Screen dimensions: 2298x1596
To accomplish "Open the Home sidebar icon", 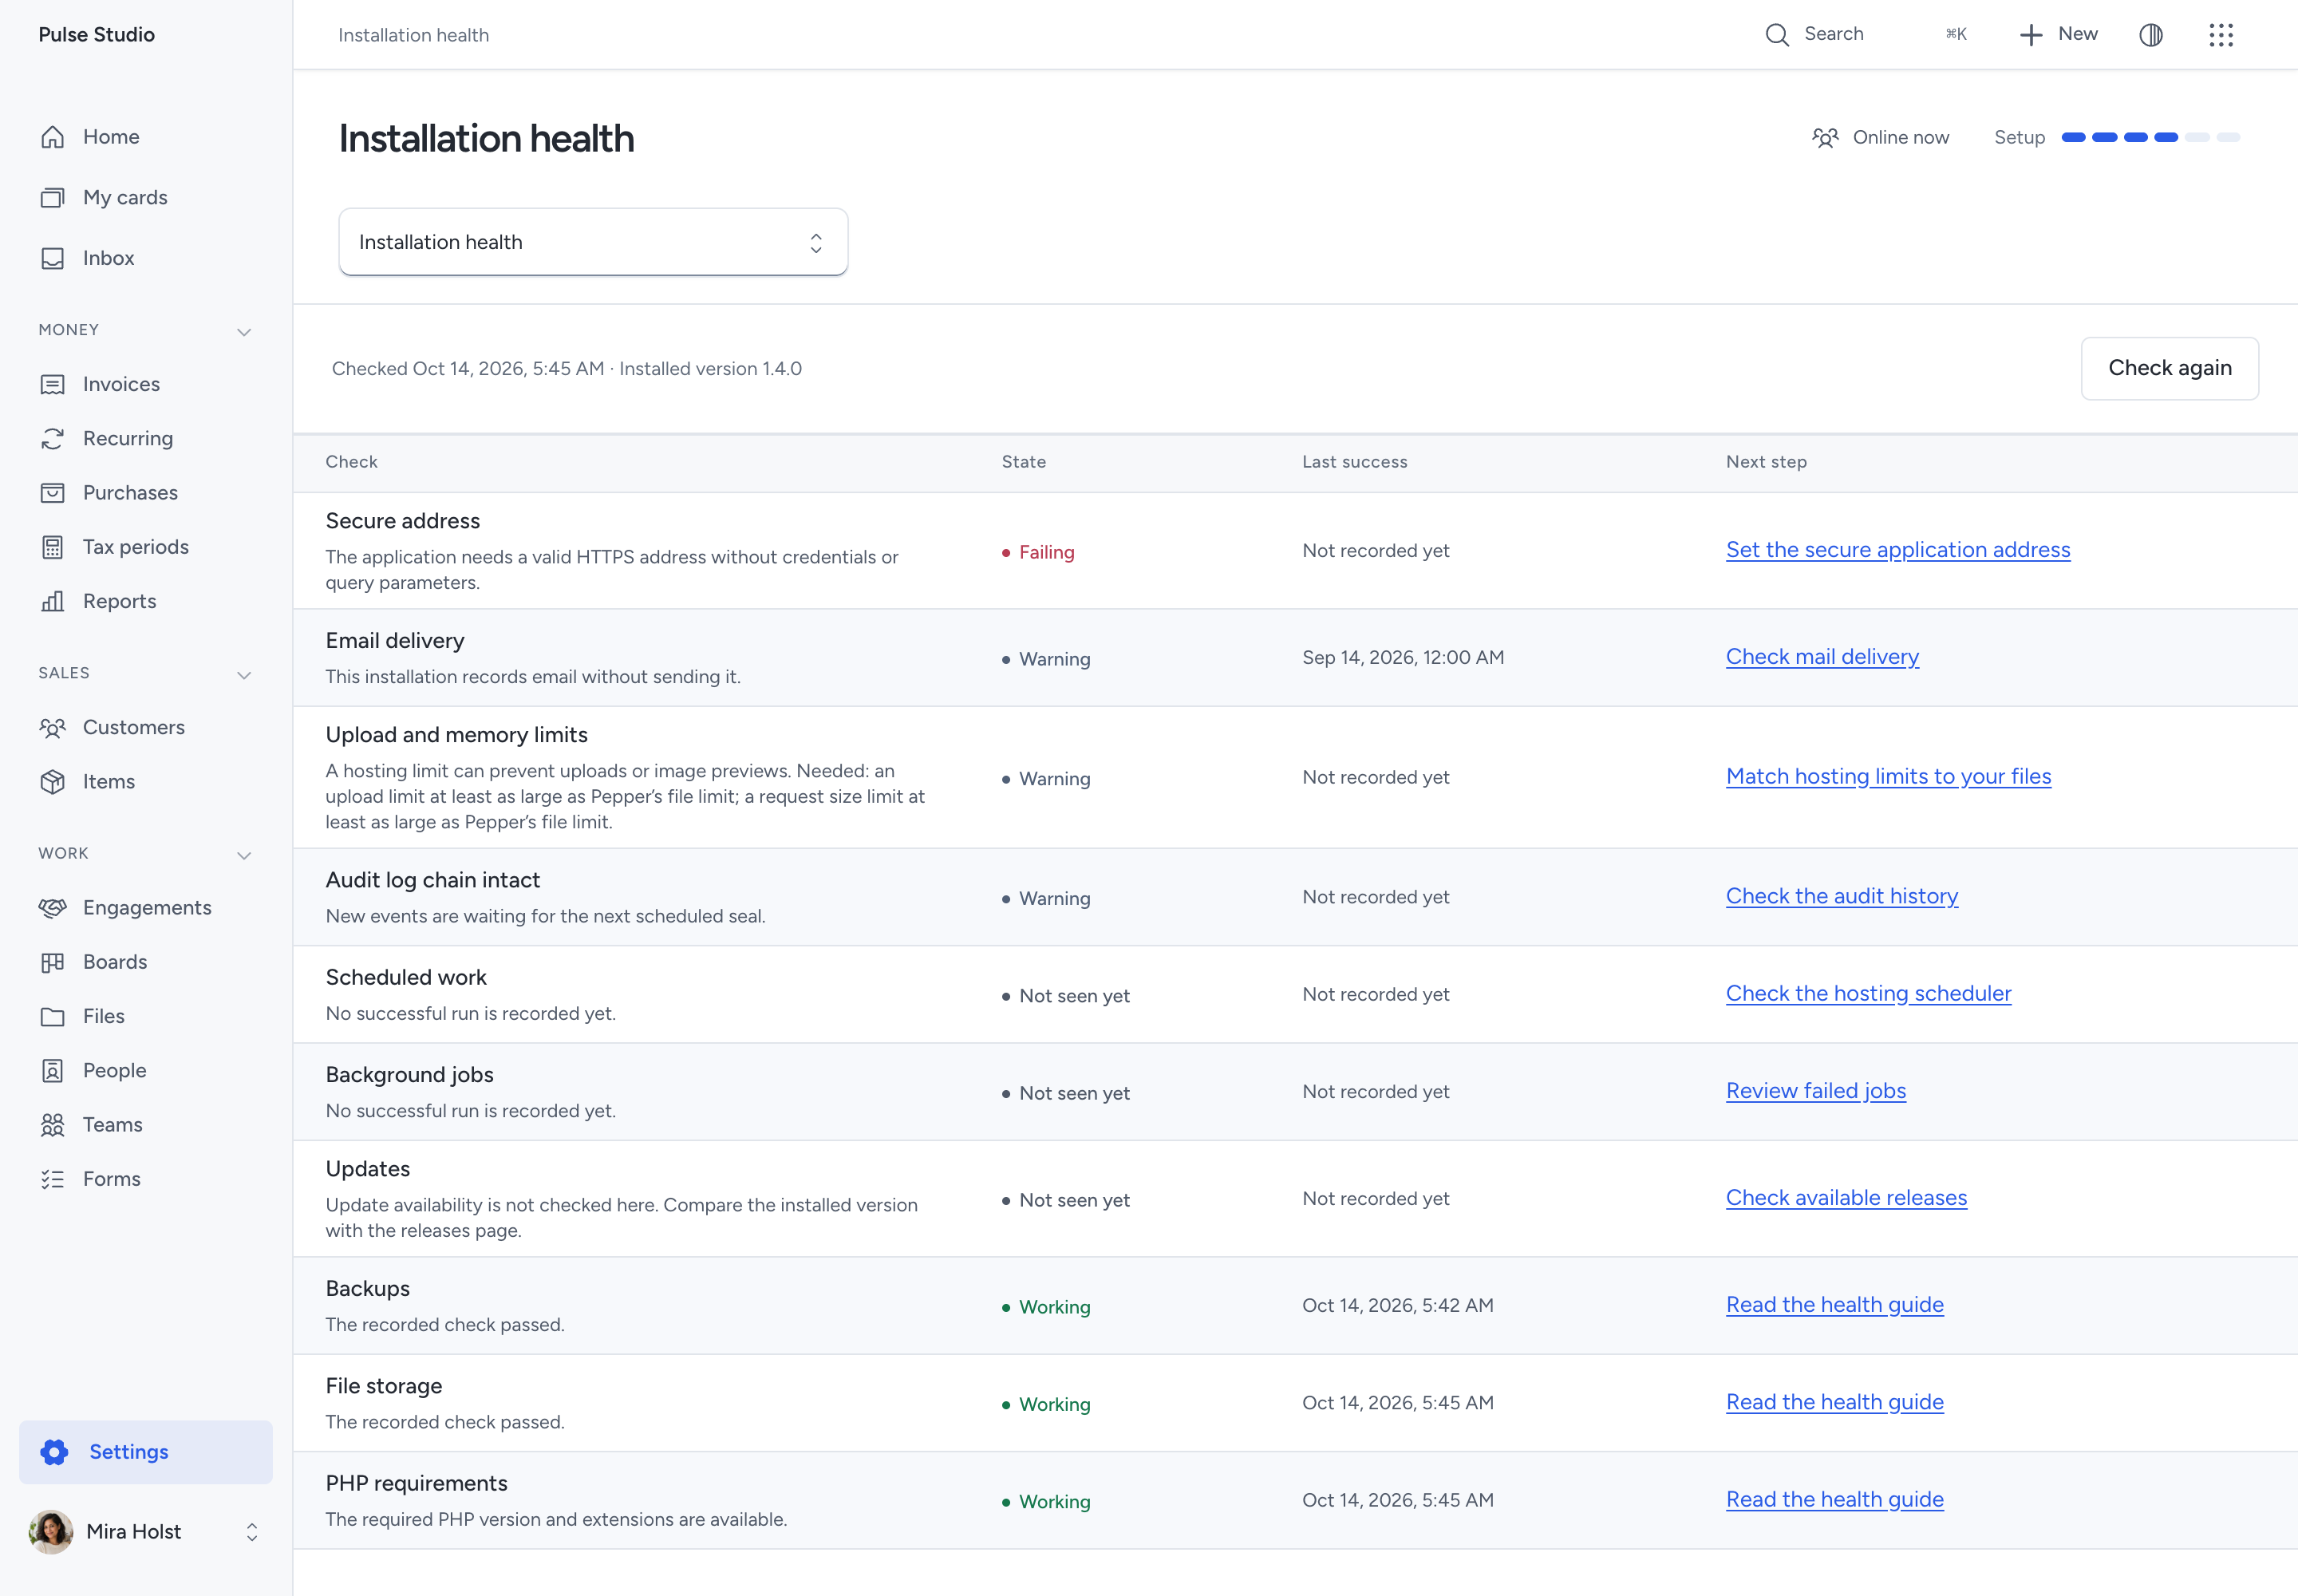I will point(52,137).
